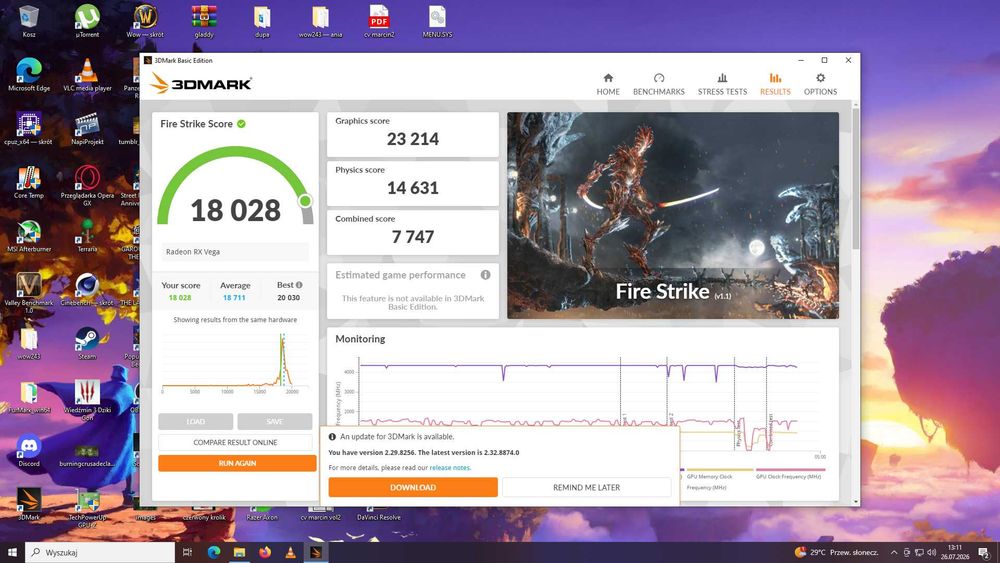Click the system tray volume icon
This screenshot has height=563, width=1000.
pyautogui.click(x=931, y=552)
